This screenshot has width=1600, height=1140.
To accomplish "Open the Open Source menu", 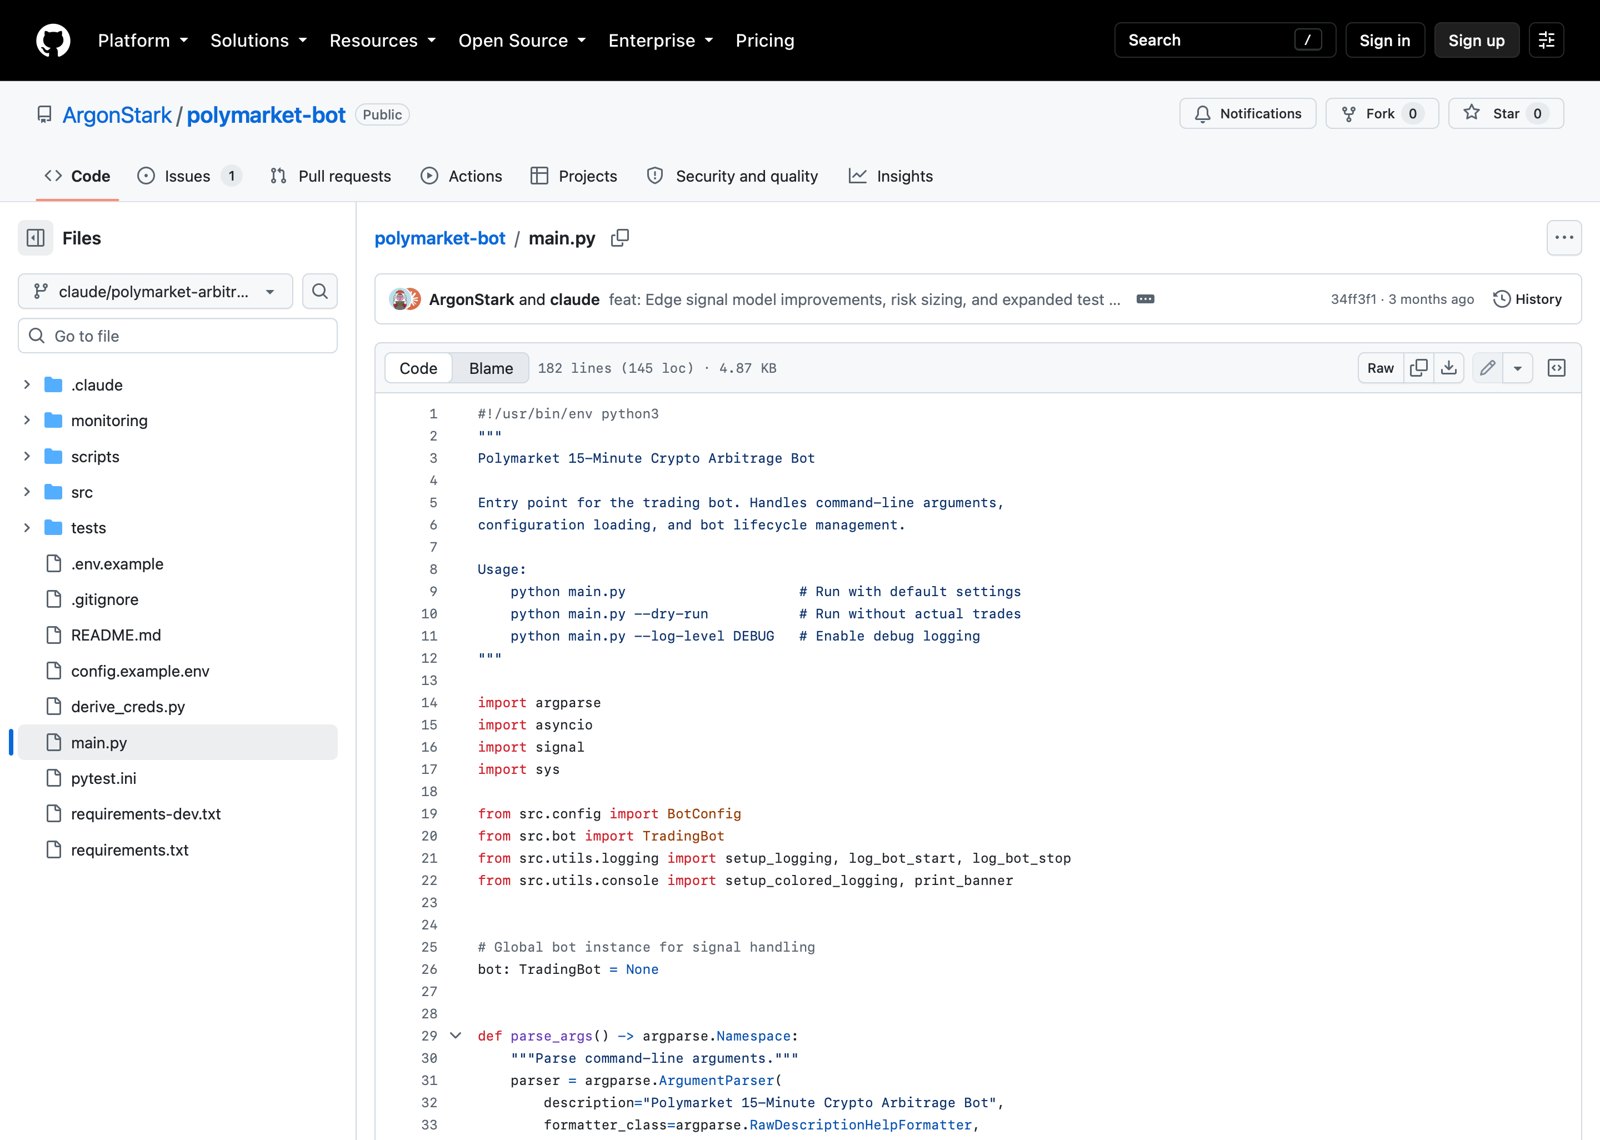I will pos(522,40).
